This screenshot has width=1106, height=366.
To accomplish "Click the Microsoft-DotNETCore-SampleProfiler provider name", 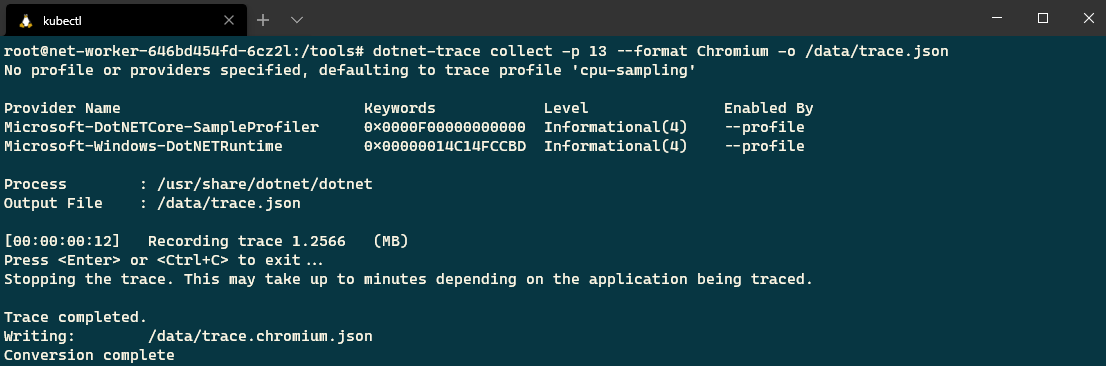I will tap(161, 128).
